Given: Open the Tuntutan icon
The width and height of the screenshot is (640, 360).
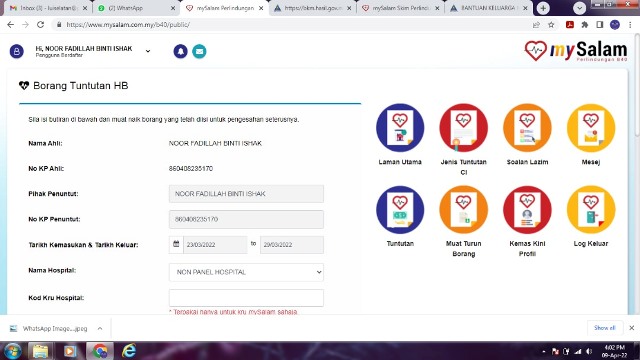Looking at the screenshot, I should pyautogui.click(x=400, y=210).
